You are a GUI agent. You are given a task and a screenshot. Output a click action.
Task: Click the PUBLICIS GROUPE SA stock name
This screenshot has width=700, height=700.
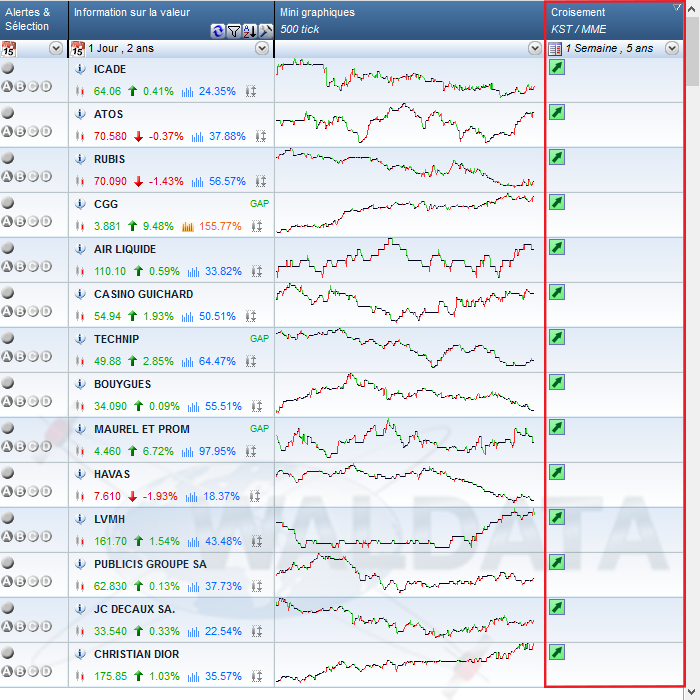pyautogui.click(x=150, y=564)
